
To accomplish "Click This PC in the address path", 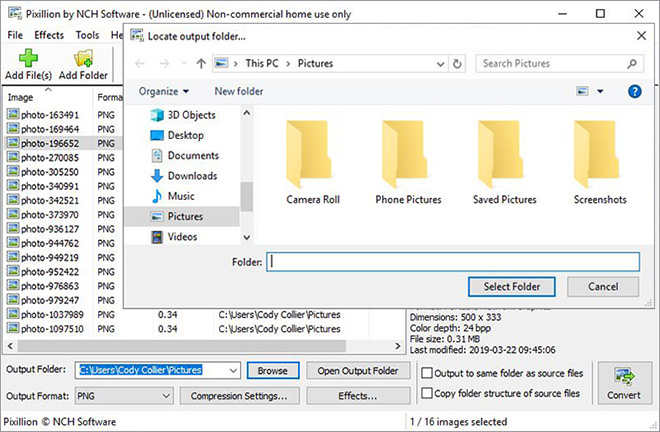I will pos(262,64).
